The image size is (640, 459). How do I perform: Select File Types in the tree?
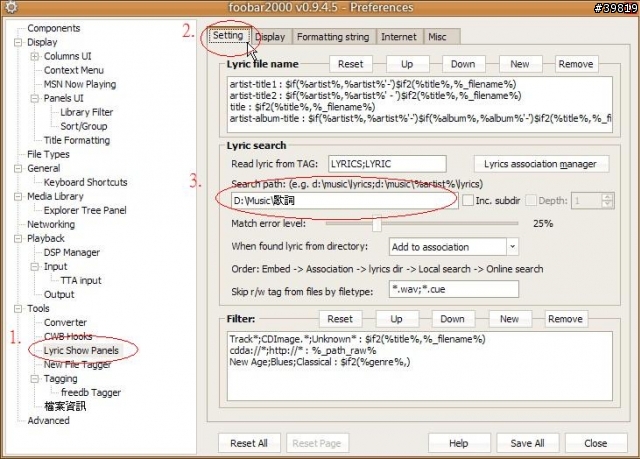[48, 154]
